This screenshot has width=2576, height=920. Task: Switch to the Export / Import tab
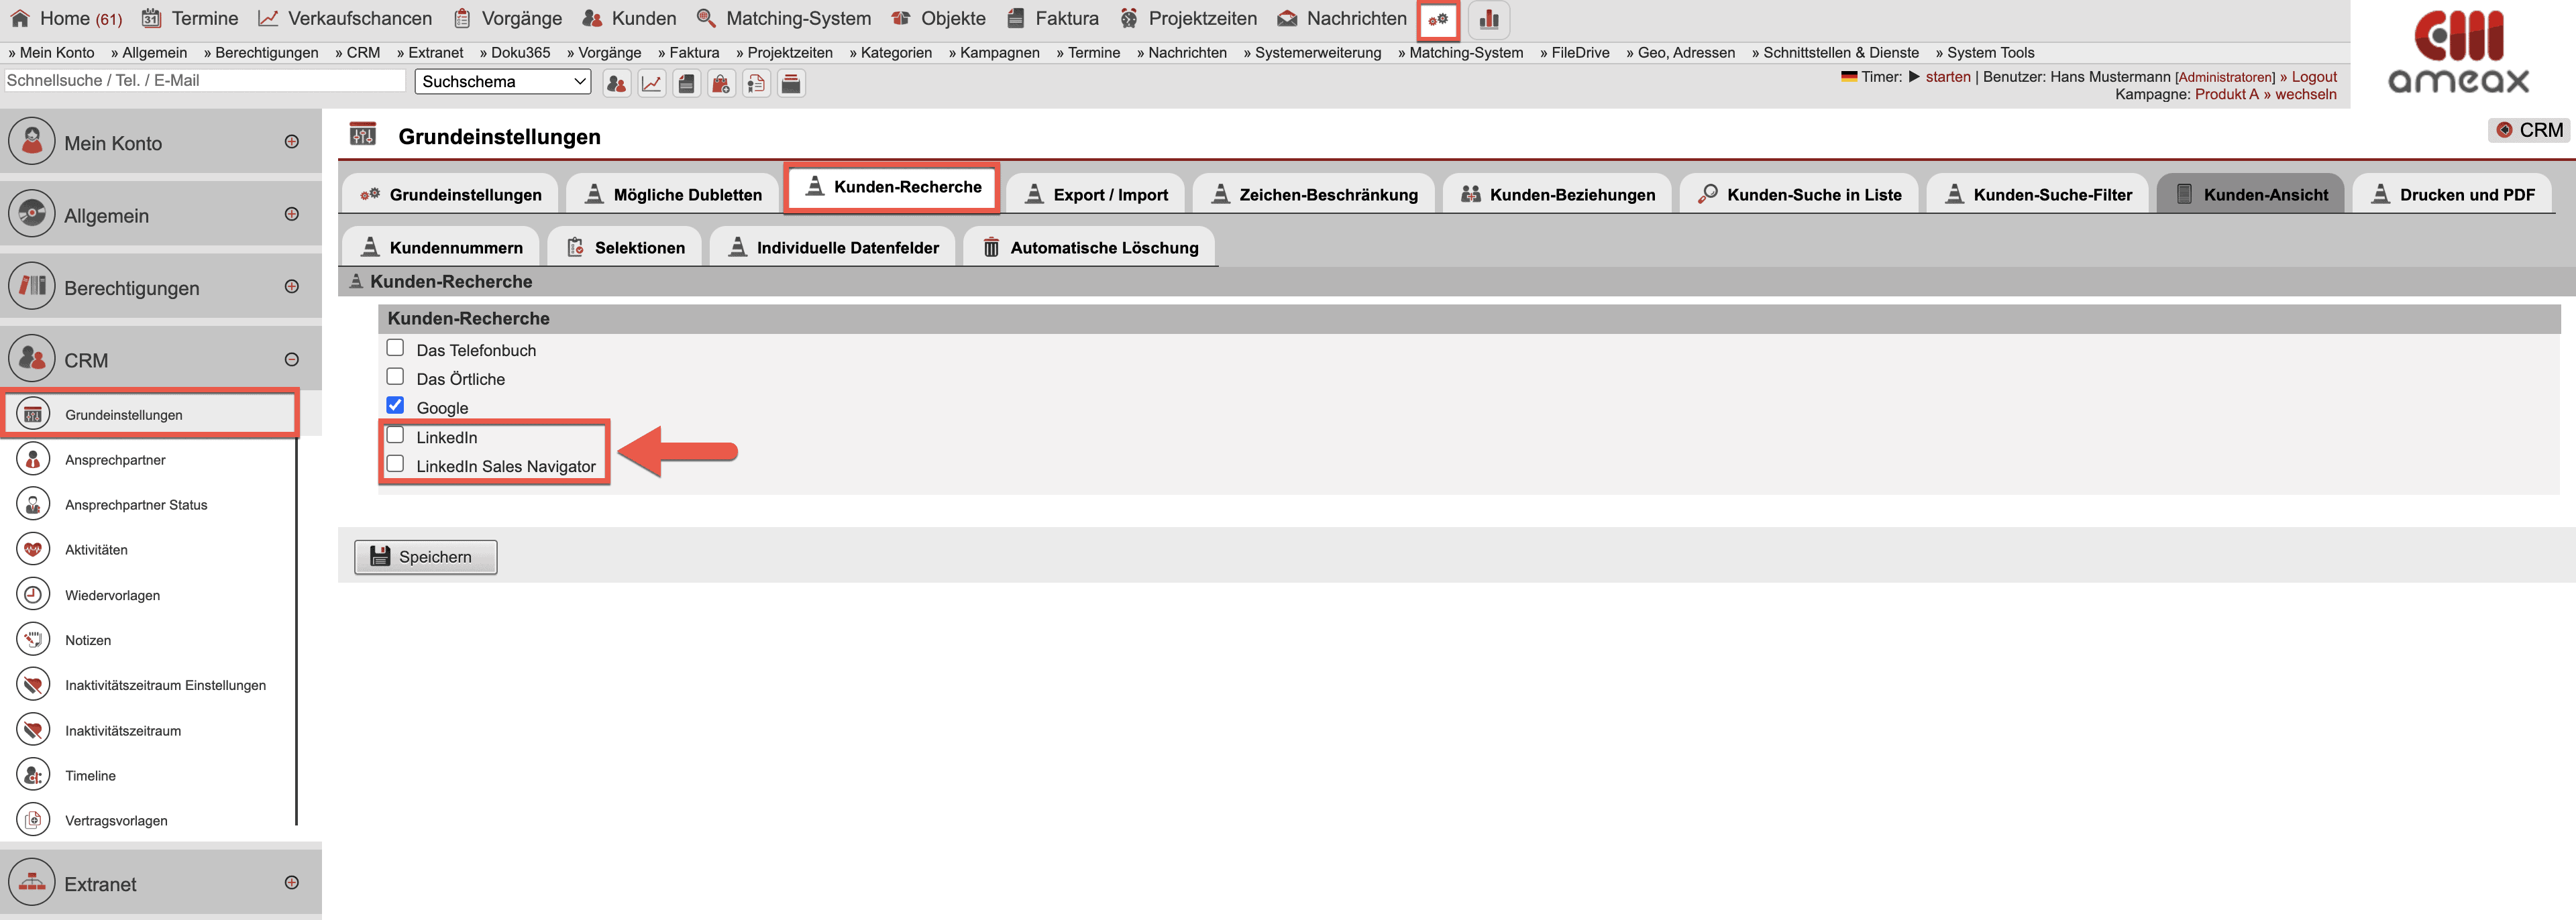point(1096,194)
